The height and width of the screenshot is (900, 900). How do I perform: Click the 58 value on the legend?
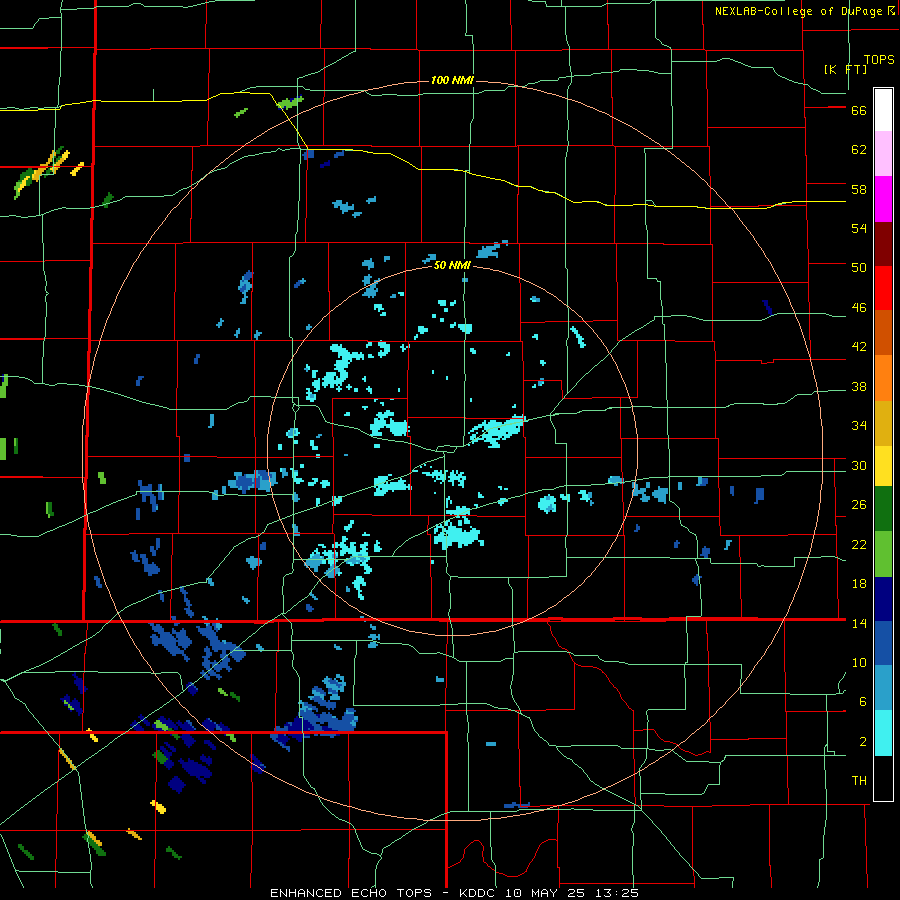point(859,189)
